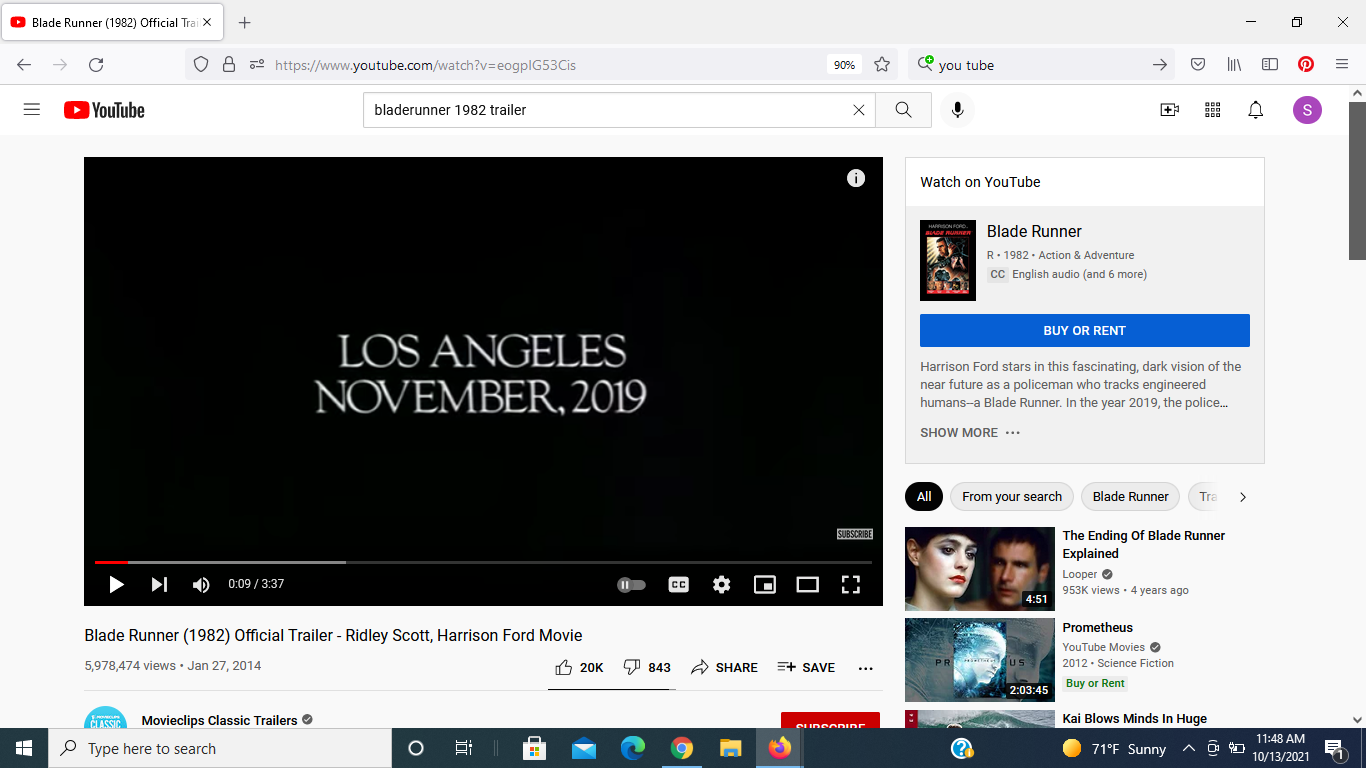Click the BUY OR RENT button
Screen dimensions: 1366x768
tap(1085, 330)
